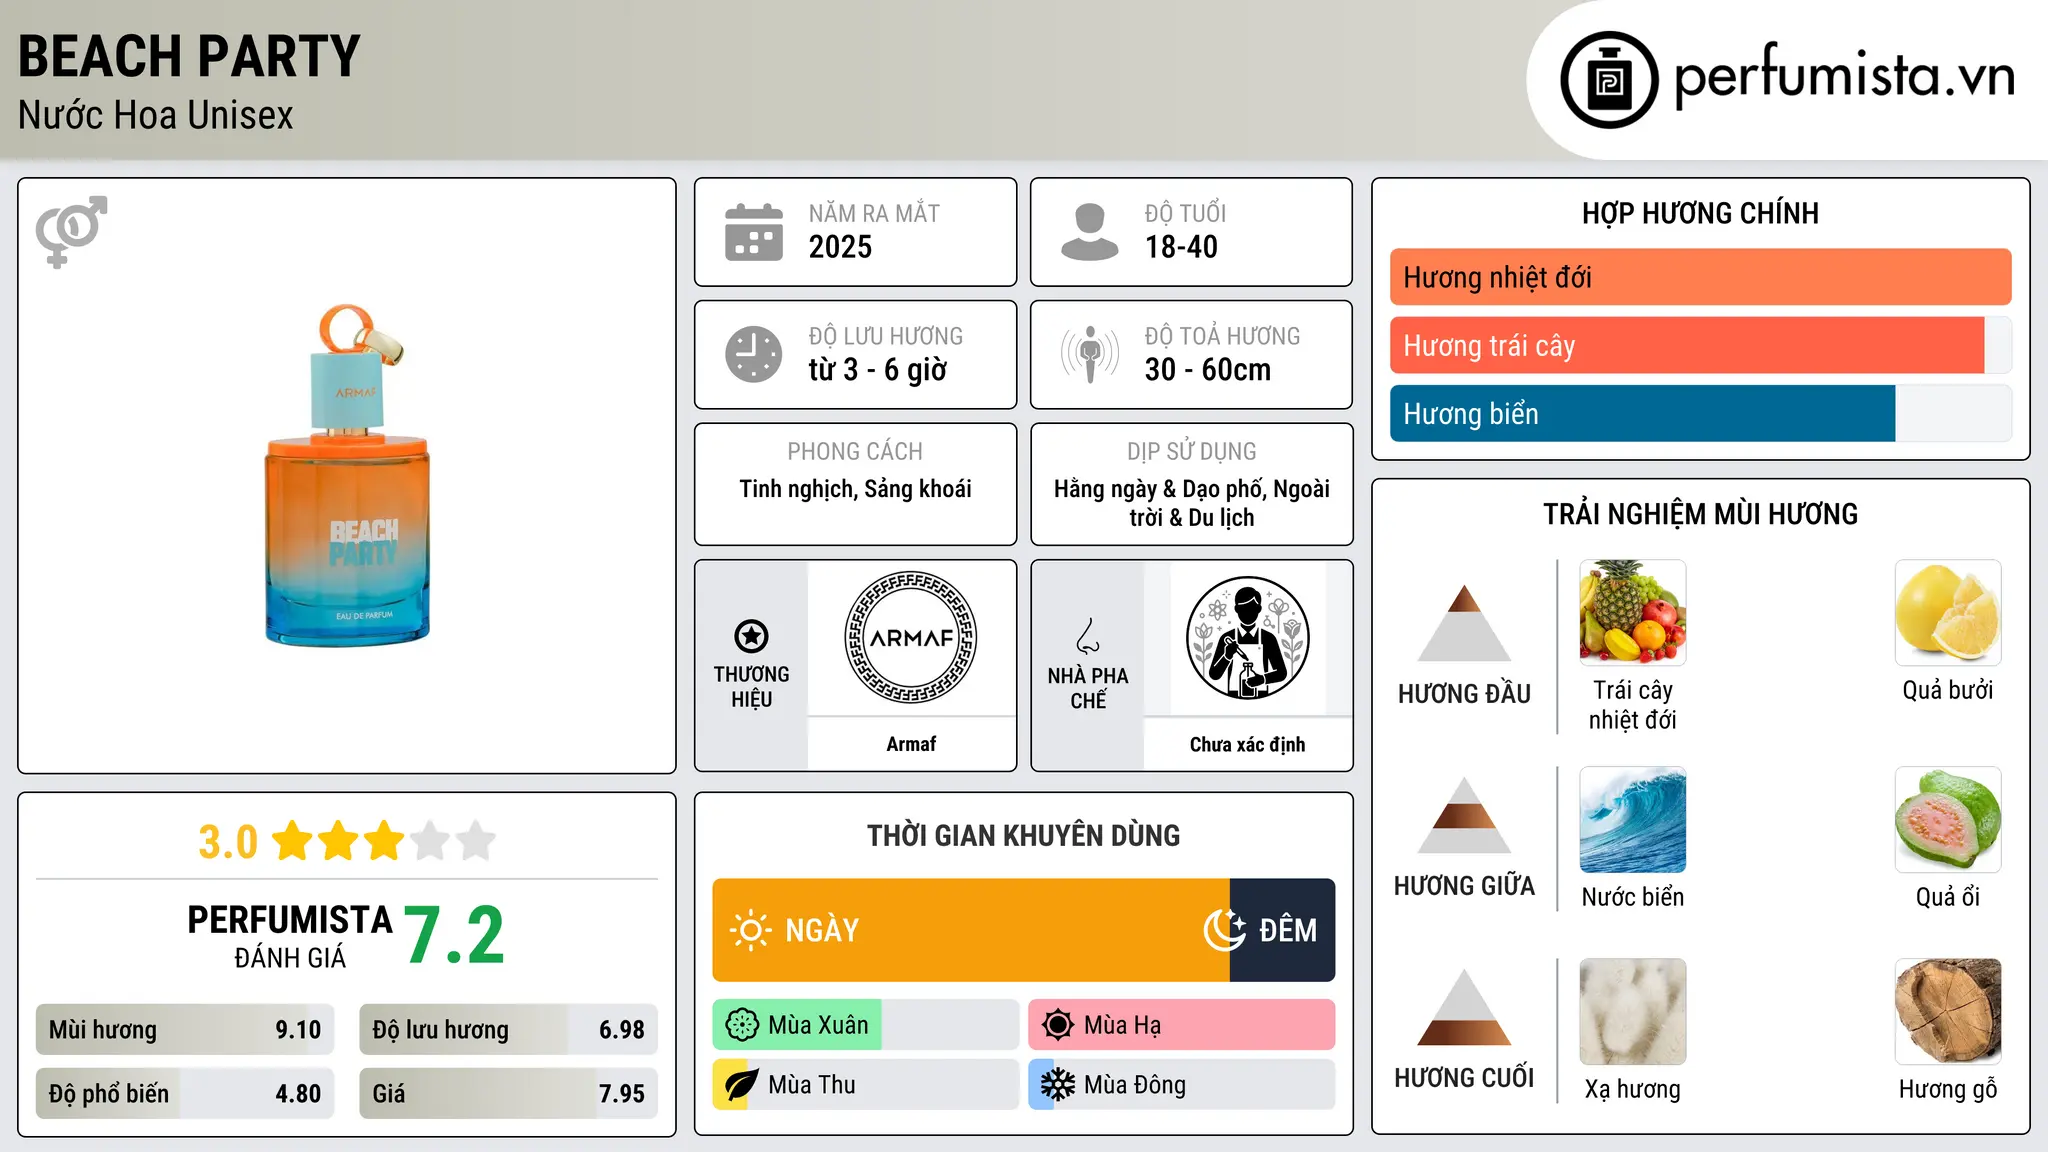Select the Nước biển ocean wave thumbnail
Screen dimensions: 2048x1152
[x=1632, y=820]
